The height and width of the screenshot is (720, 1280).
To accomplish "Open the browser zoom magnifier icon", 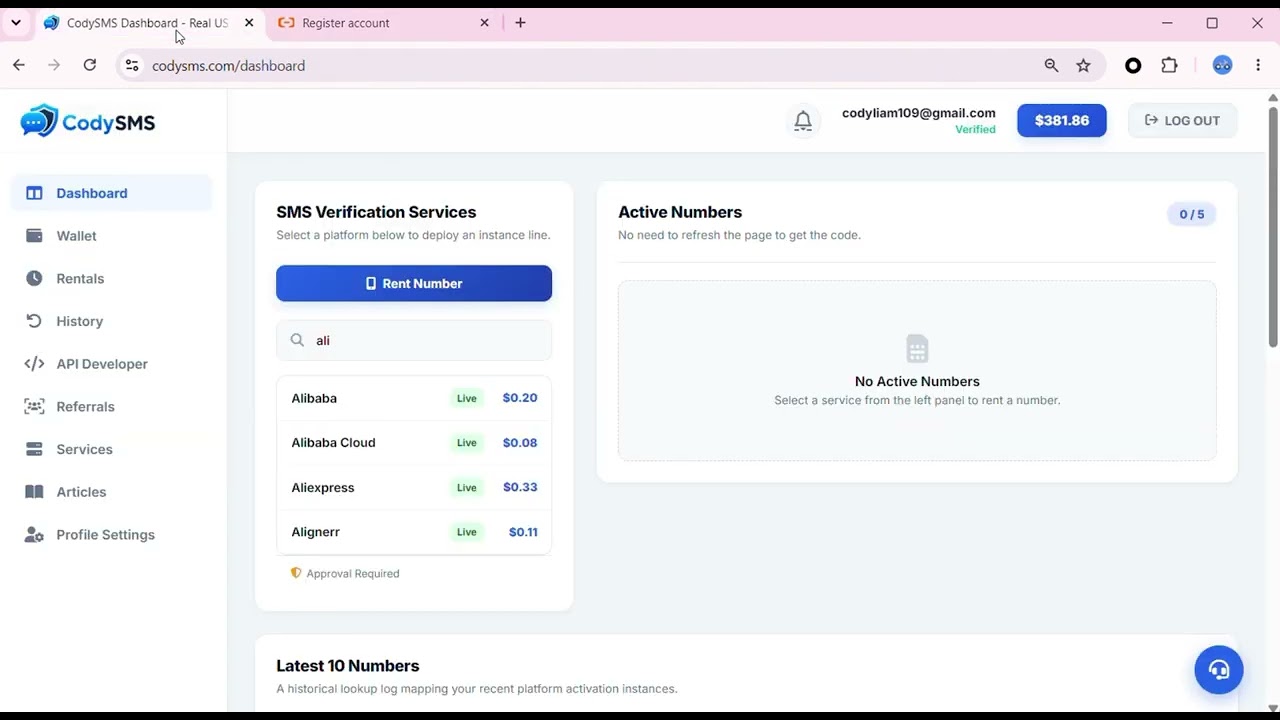I will click(1051, 65).
